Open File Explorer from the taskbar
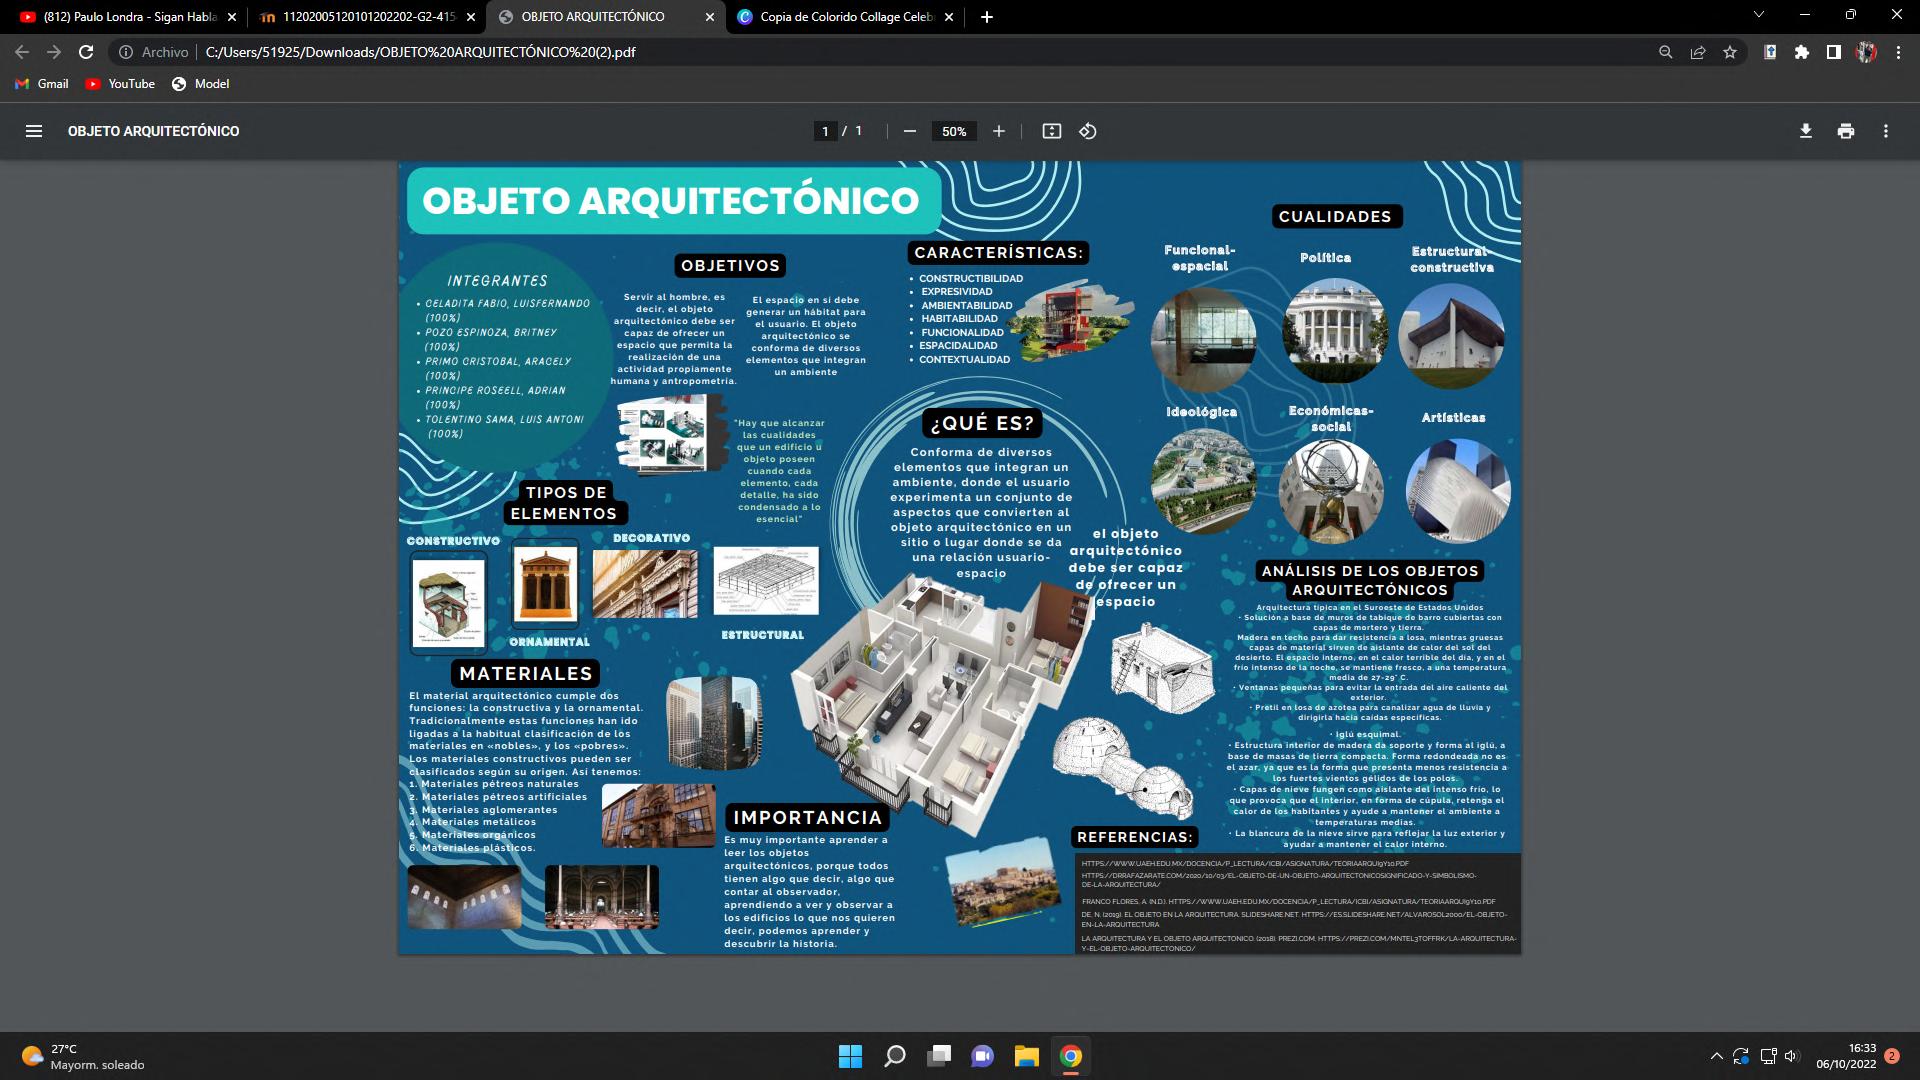The height and width of the screenshot is (1080, 1920). pyautogui.click(x=1026, y=1056)
